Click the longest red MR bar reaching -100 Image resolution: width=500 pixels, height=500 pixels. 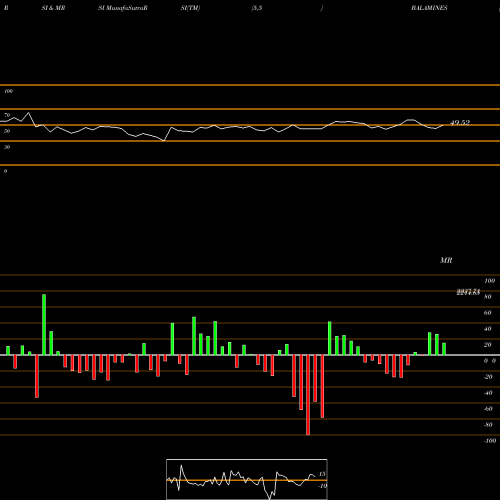pyautogui.click(x=308, y=395)
